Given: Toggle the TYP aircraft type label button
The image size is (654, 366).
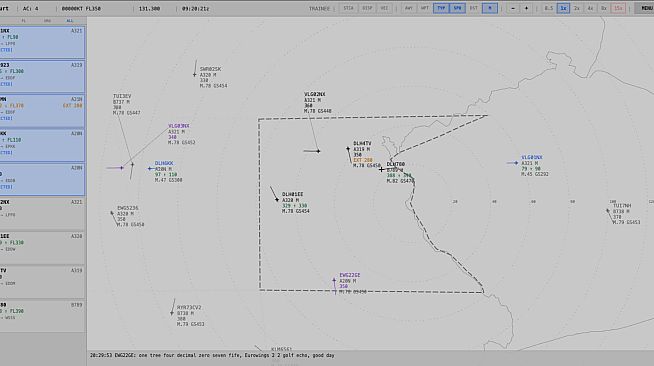Looking at the screenshot, I should point(441,8).
